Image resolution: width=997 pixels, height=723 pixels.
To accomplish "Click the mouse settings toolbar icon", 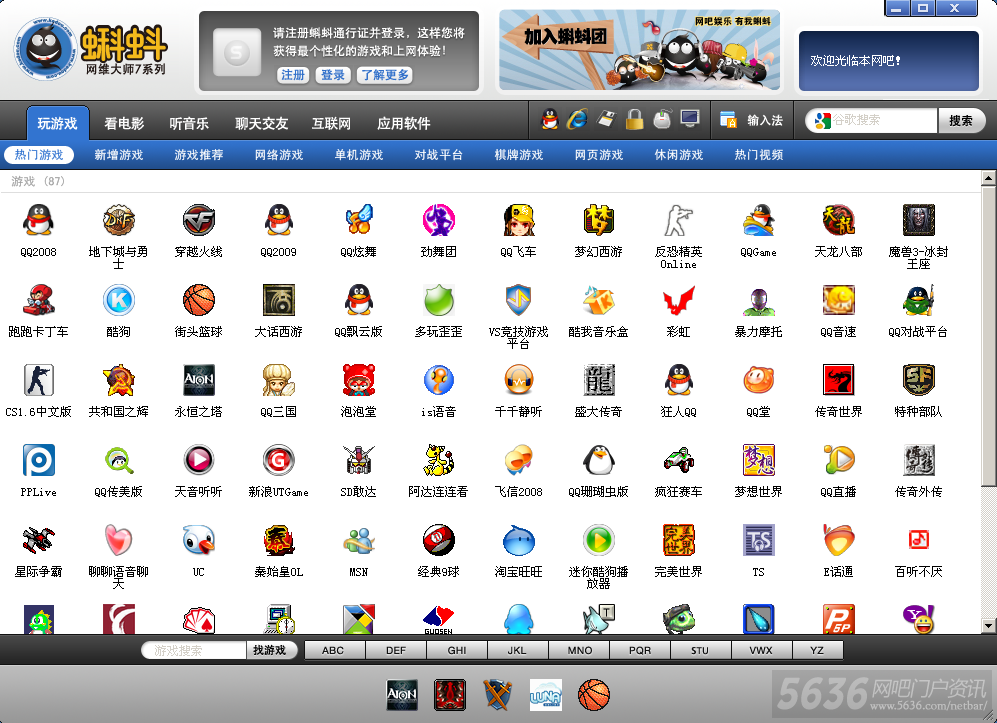I will click(662, 119).
